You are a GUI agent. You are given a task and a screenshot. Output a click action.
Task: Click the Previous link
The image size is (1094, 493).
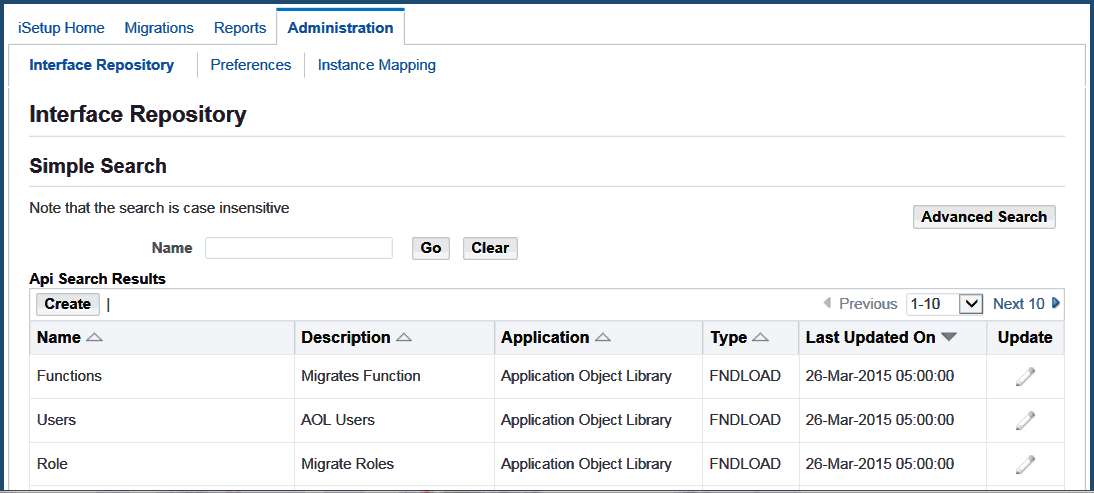click(868, 304)
